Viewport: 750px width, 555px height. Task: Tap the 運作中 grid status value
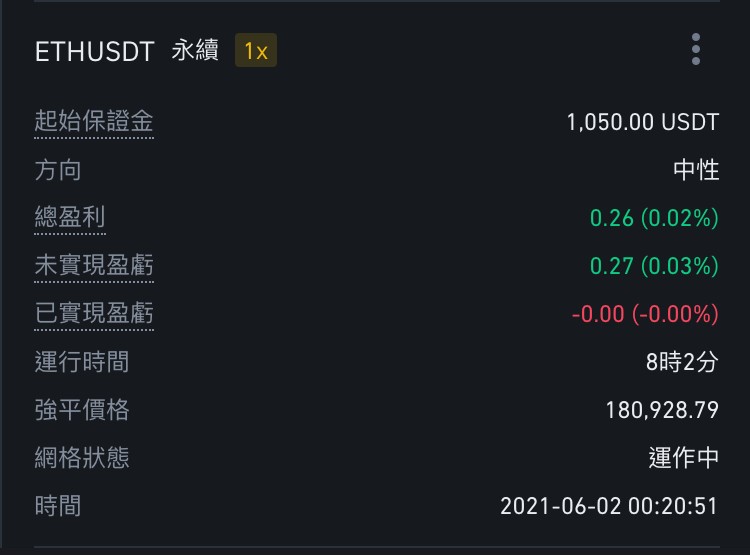point(684,458)
